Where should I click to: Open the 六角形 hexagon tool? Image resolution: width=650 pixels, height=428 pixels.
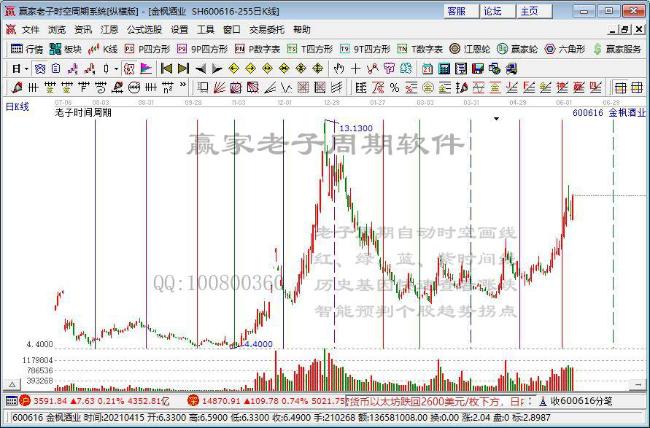click(565, 49)
